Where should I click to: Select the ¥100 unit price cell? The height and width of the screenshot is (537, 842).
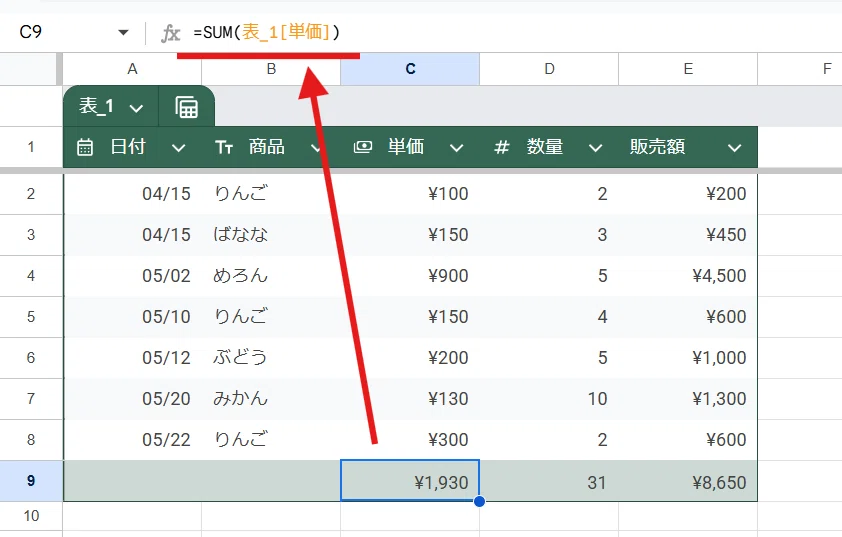point(410,194)
